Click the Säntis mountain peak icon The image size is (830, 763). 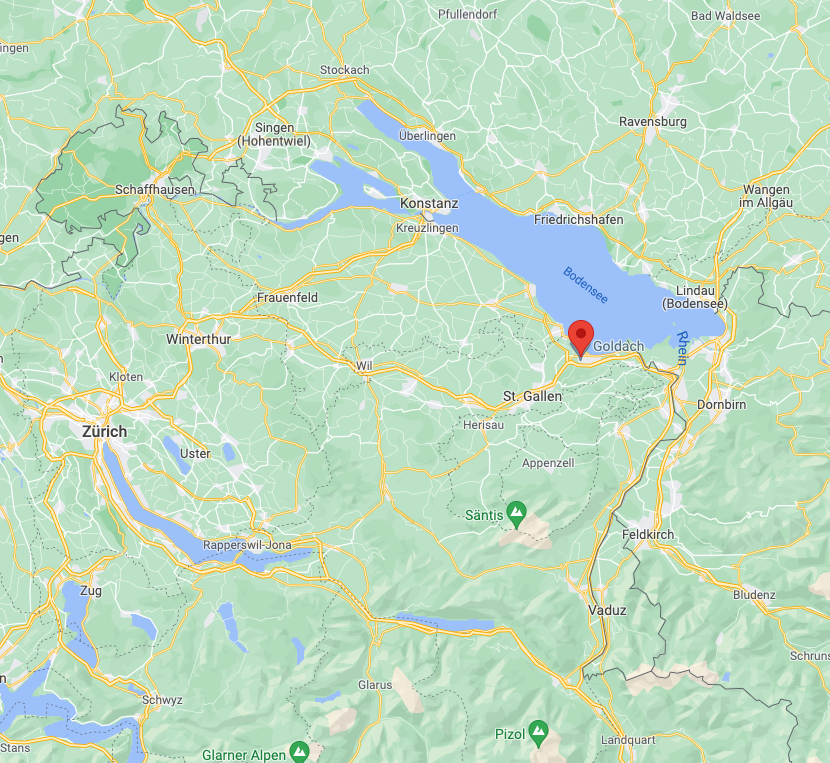click(516, 515)
